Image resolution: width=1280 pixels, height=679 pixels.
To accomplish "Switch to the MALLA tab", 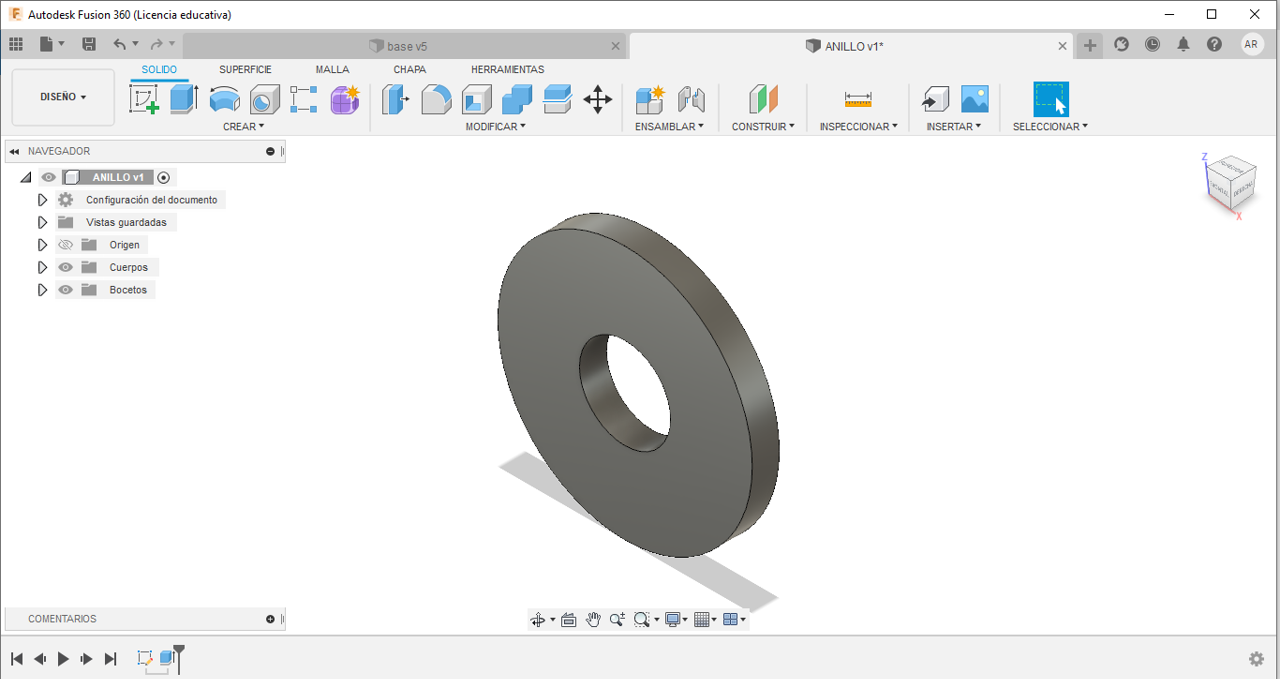I will [332, 70].
